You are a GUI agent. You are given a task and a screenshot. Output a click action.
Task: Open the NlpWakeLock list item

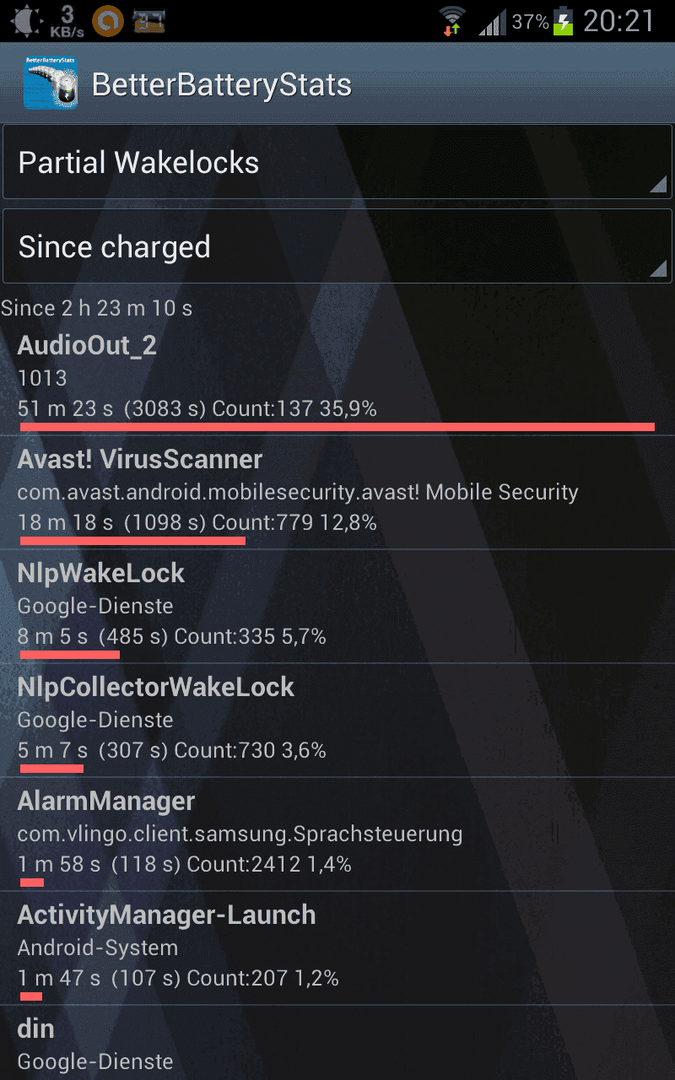[338, 606]
